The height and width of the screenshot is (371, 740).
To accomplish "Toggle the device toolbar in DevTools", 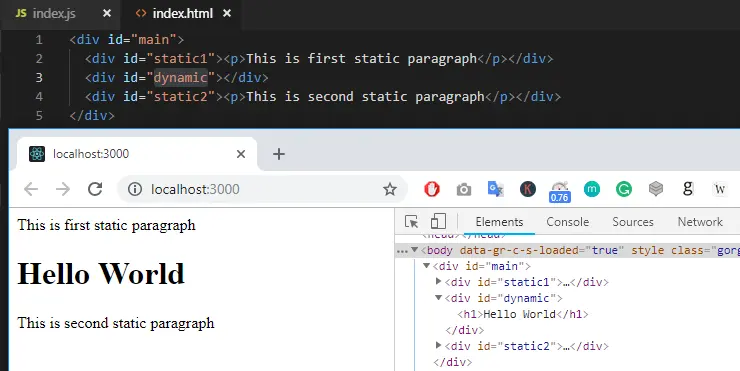I will coord(438,221).
